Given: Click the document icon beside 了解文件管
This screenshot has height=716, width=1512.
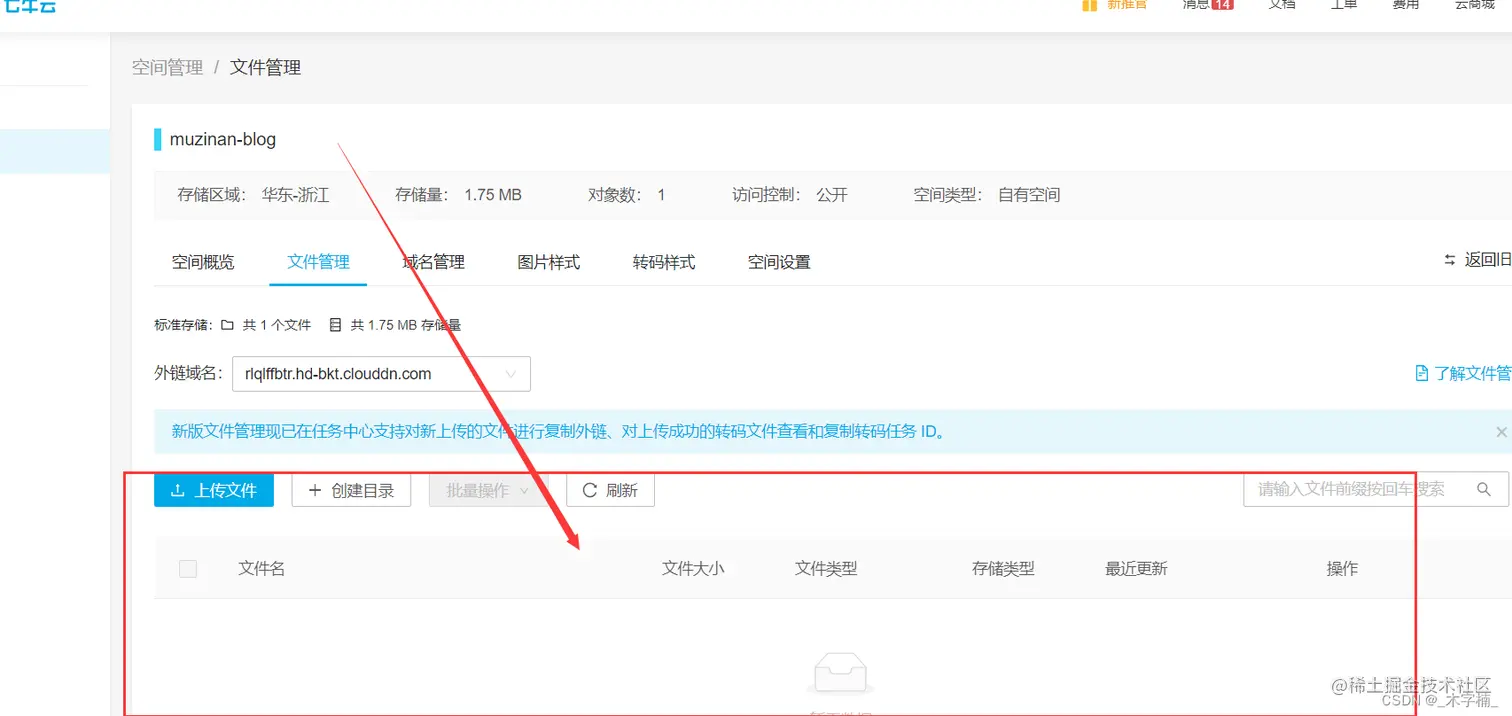Looking at the screenshot, I should tap(1421, 373).
